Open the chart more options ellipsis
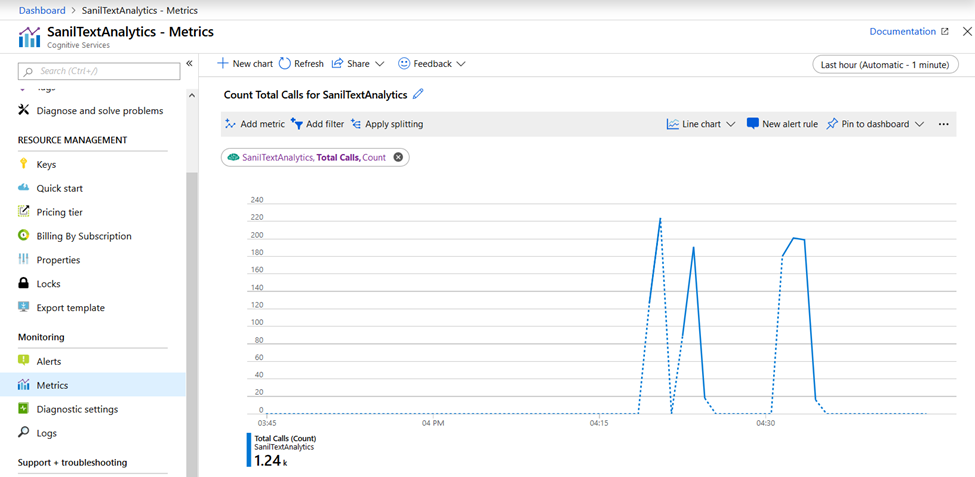Screen dimensions: 975x477 coord(943,124)
